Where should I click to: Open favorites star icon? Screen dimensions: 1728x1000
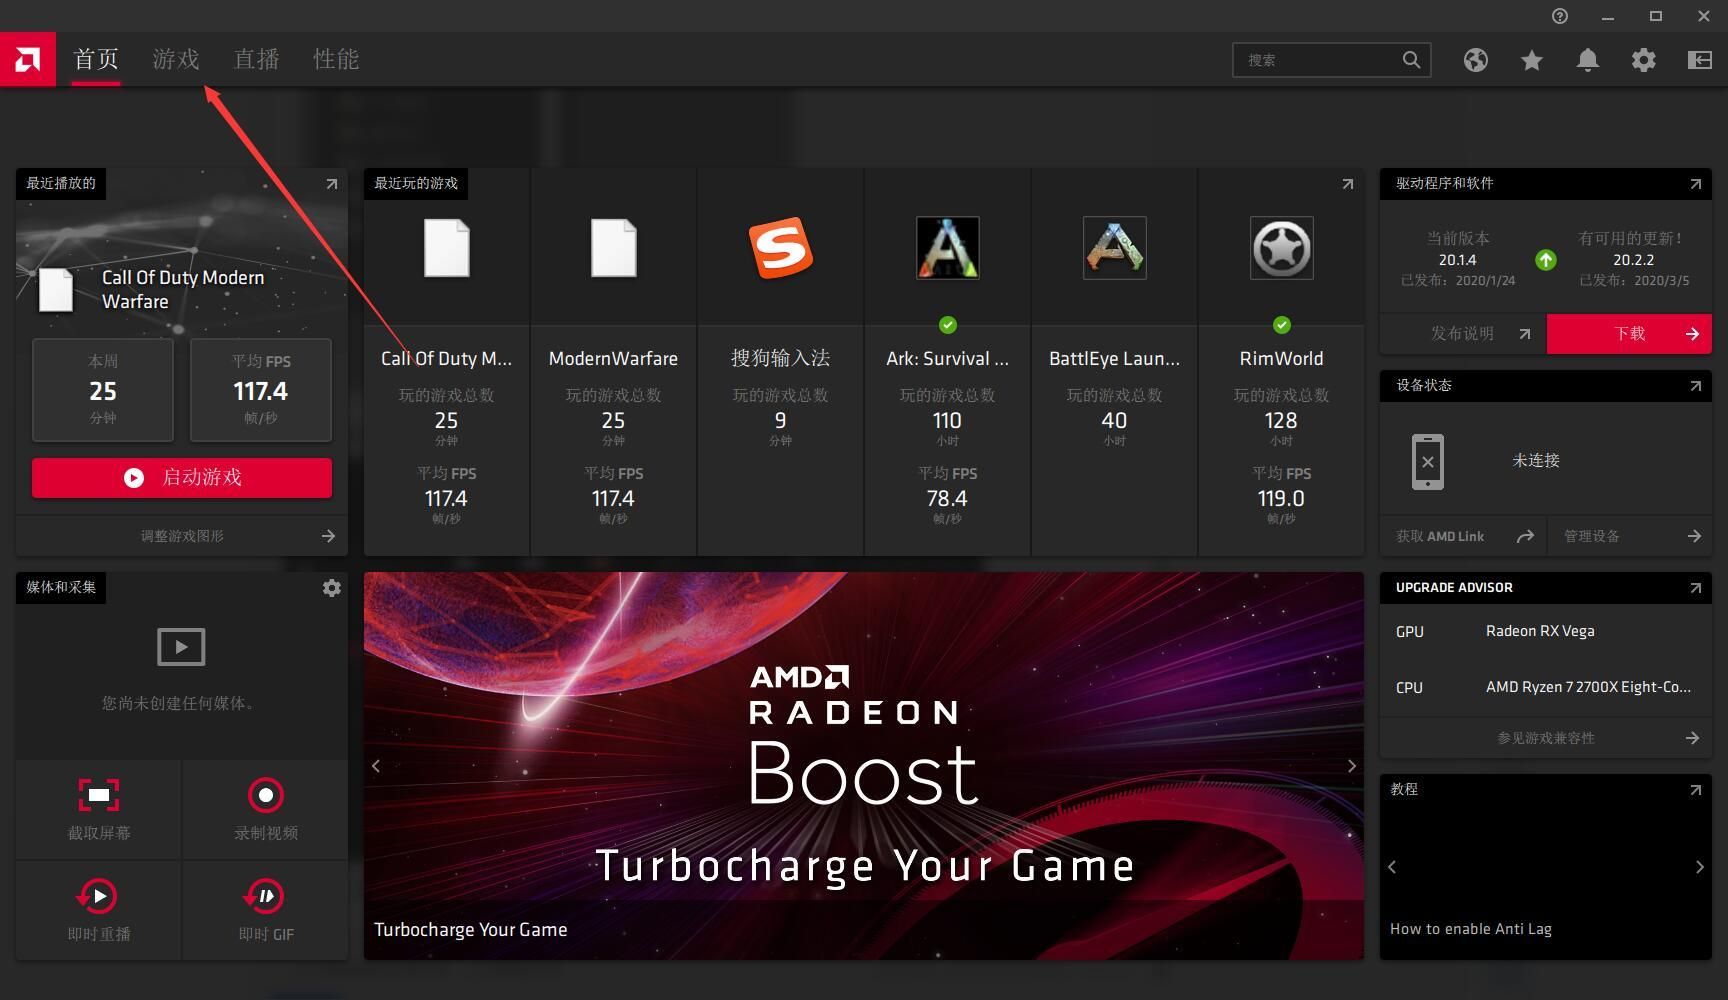[x=1531, y=60]
